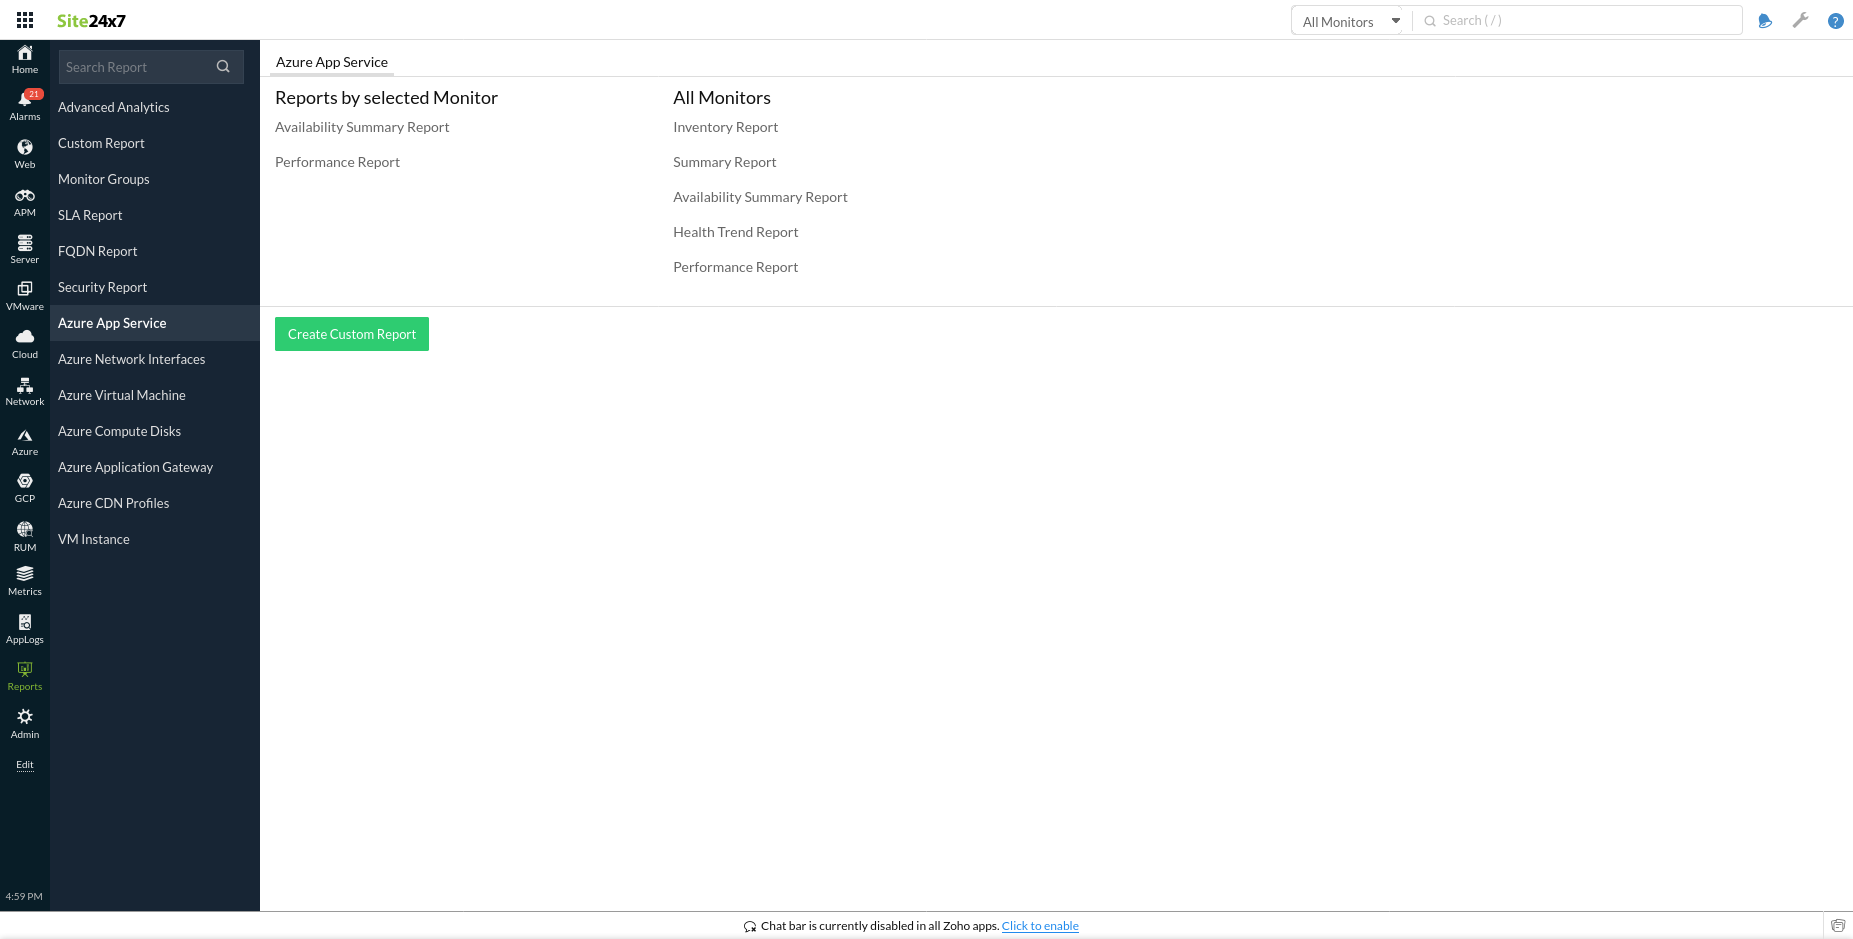The height and width of the screenshot is (939, 1853).
Task: Switch to the Azure App Service tab
Action: pos(331,61)
